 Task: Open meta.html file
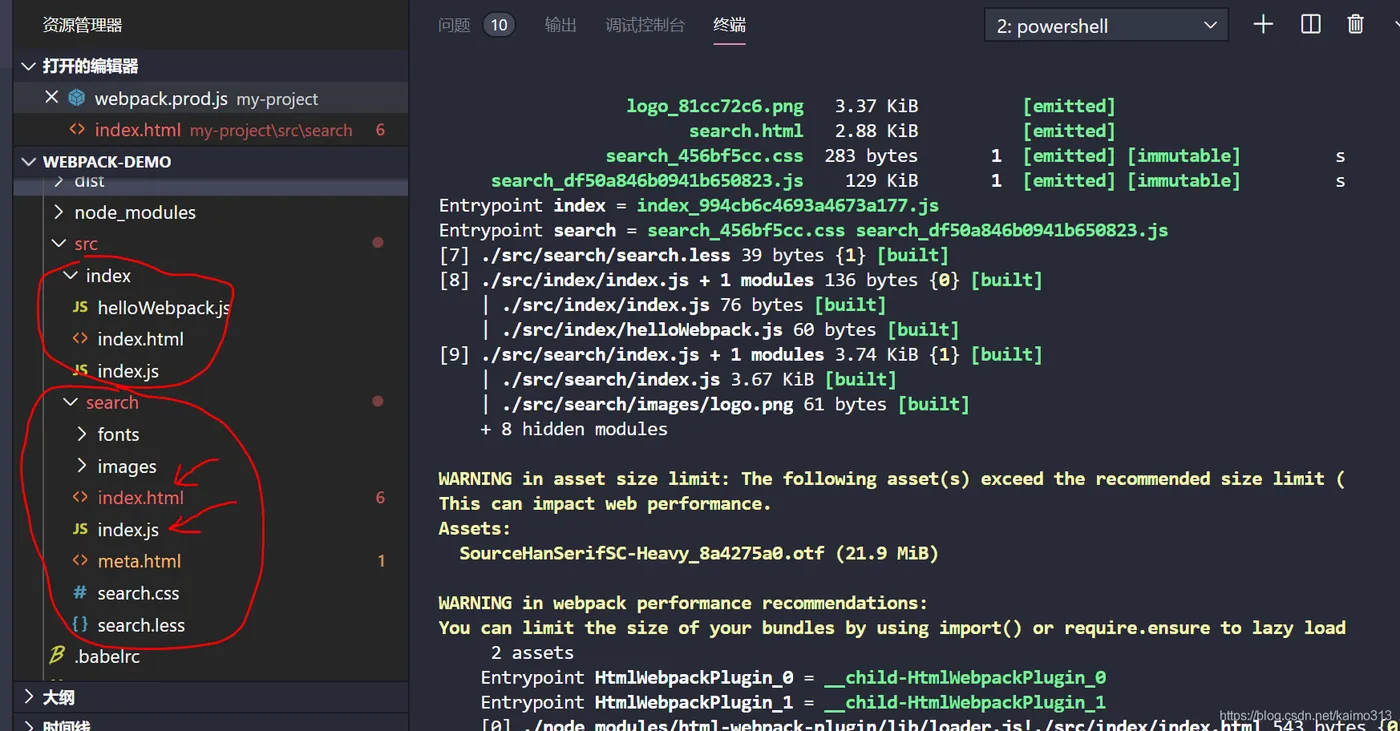pos(139,562)
